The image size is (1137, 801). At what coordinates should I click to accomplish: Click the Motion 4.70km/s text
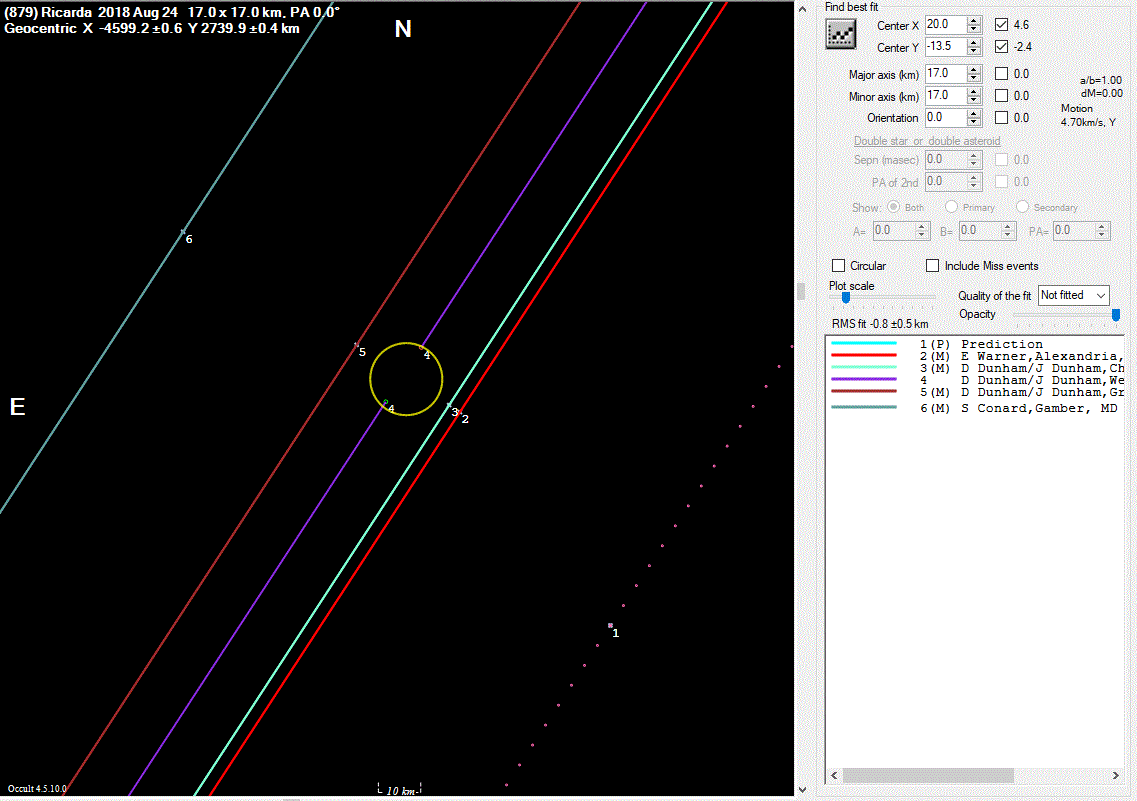point(1088,115)
